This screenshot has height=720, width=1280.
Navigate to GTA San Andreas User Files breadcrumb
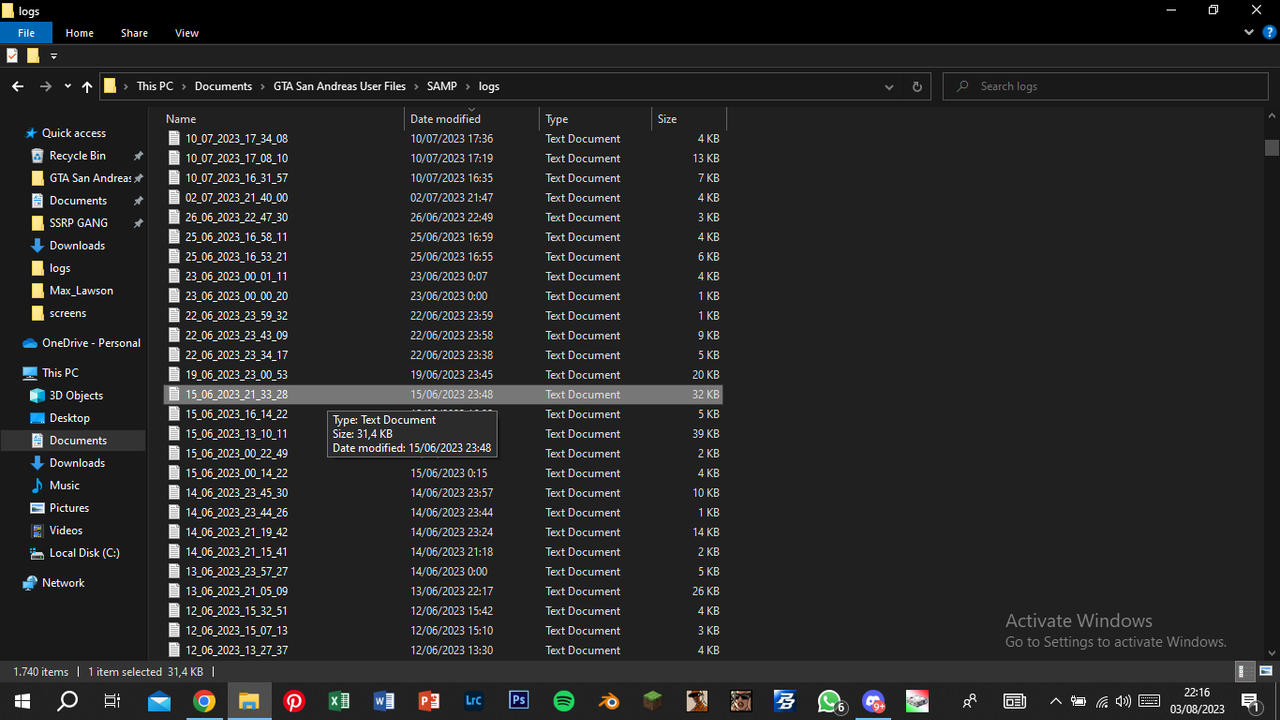[x=340, y=87]
